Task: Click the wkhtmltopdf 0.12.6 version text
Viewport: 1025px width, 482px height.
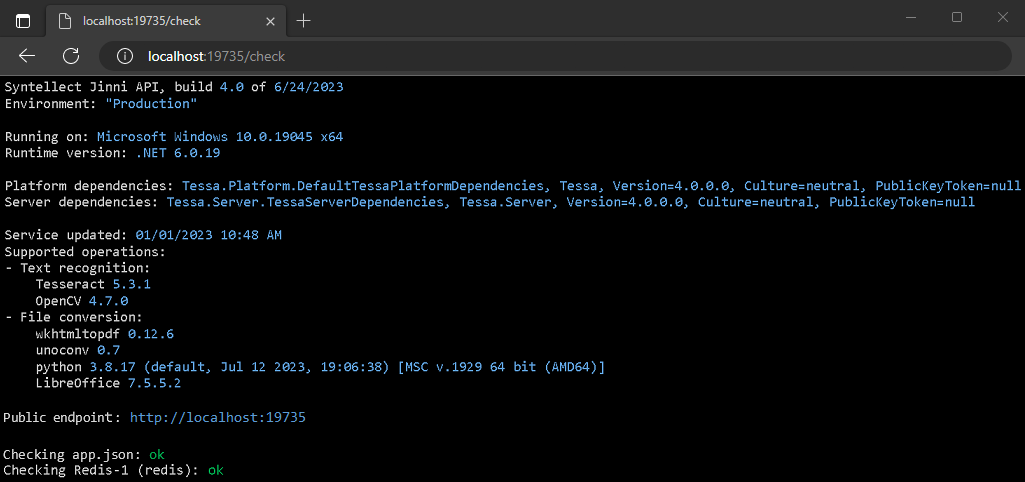Action: pyautogui.click(x=150, y=333)
